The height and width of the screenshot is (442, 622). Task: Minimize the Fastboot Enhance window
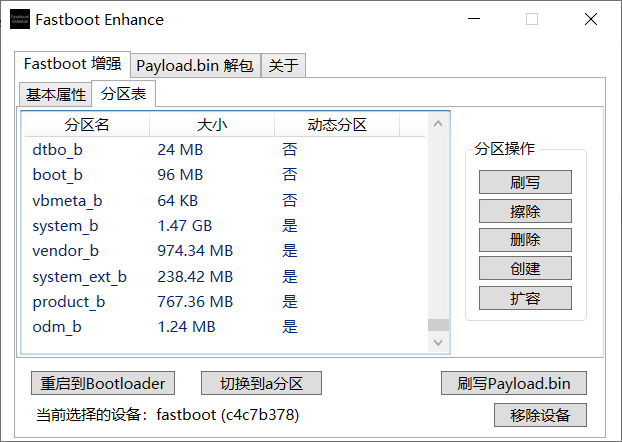click(x=474, y=19)
